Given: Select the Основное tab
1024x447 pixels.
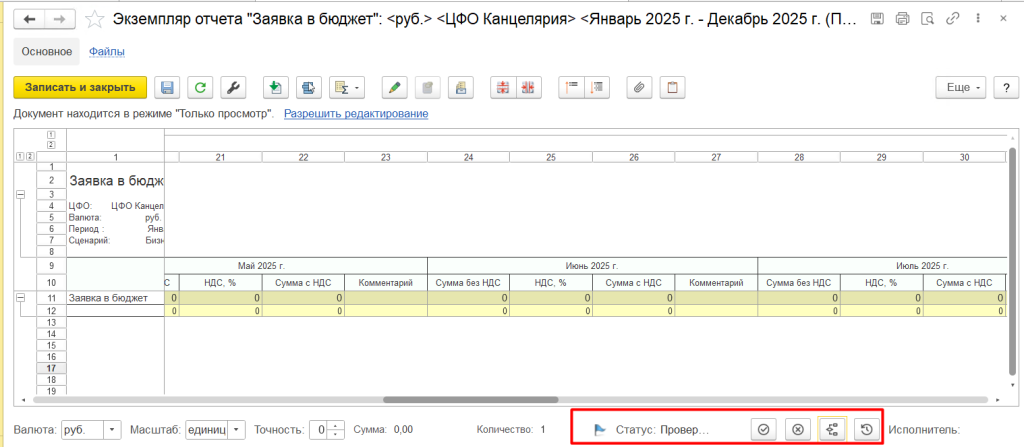Looking at the screenshot, I should (48, 51).
